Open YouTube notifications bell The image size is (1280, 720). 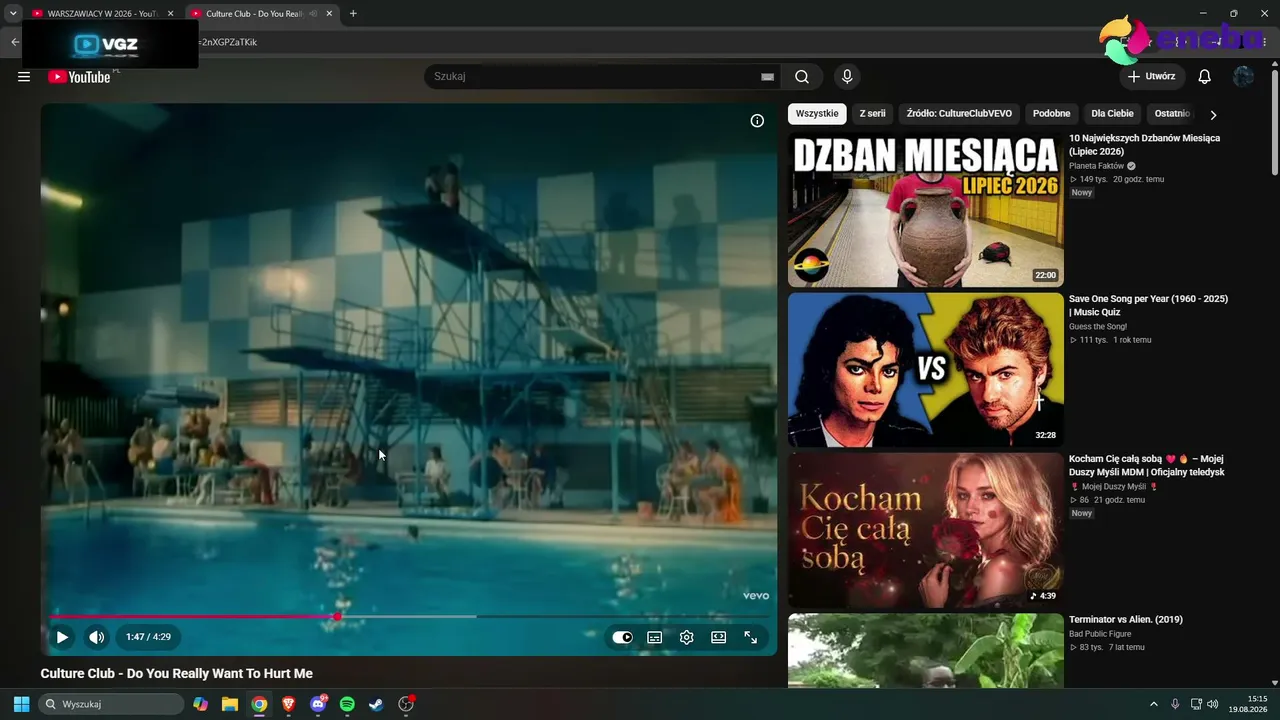[1205, 77]
